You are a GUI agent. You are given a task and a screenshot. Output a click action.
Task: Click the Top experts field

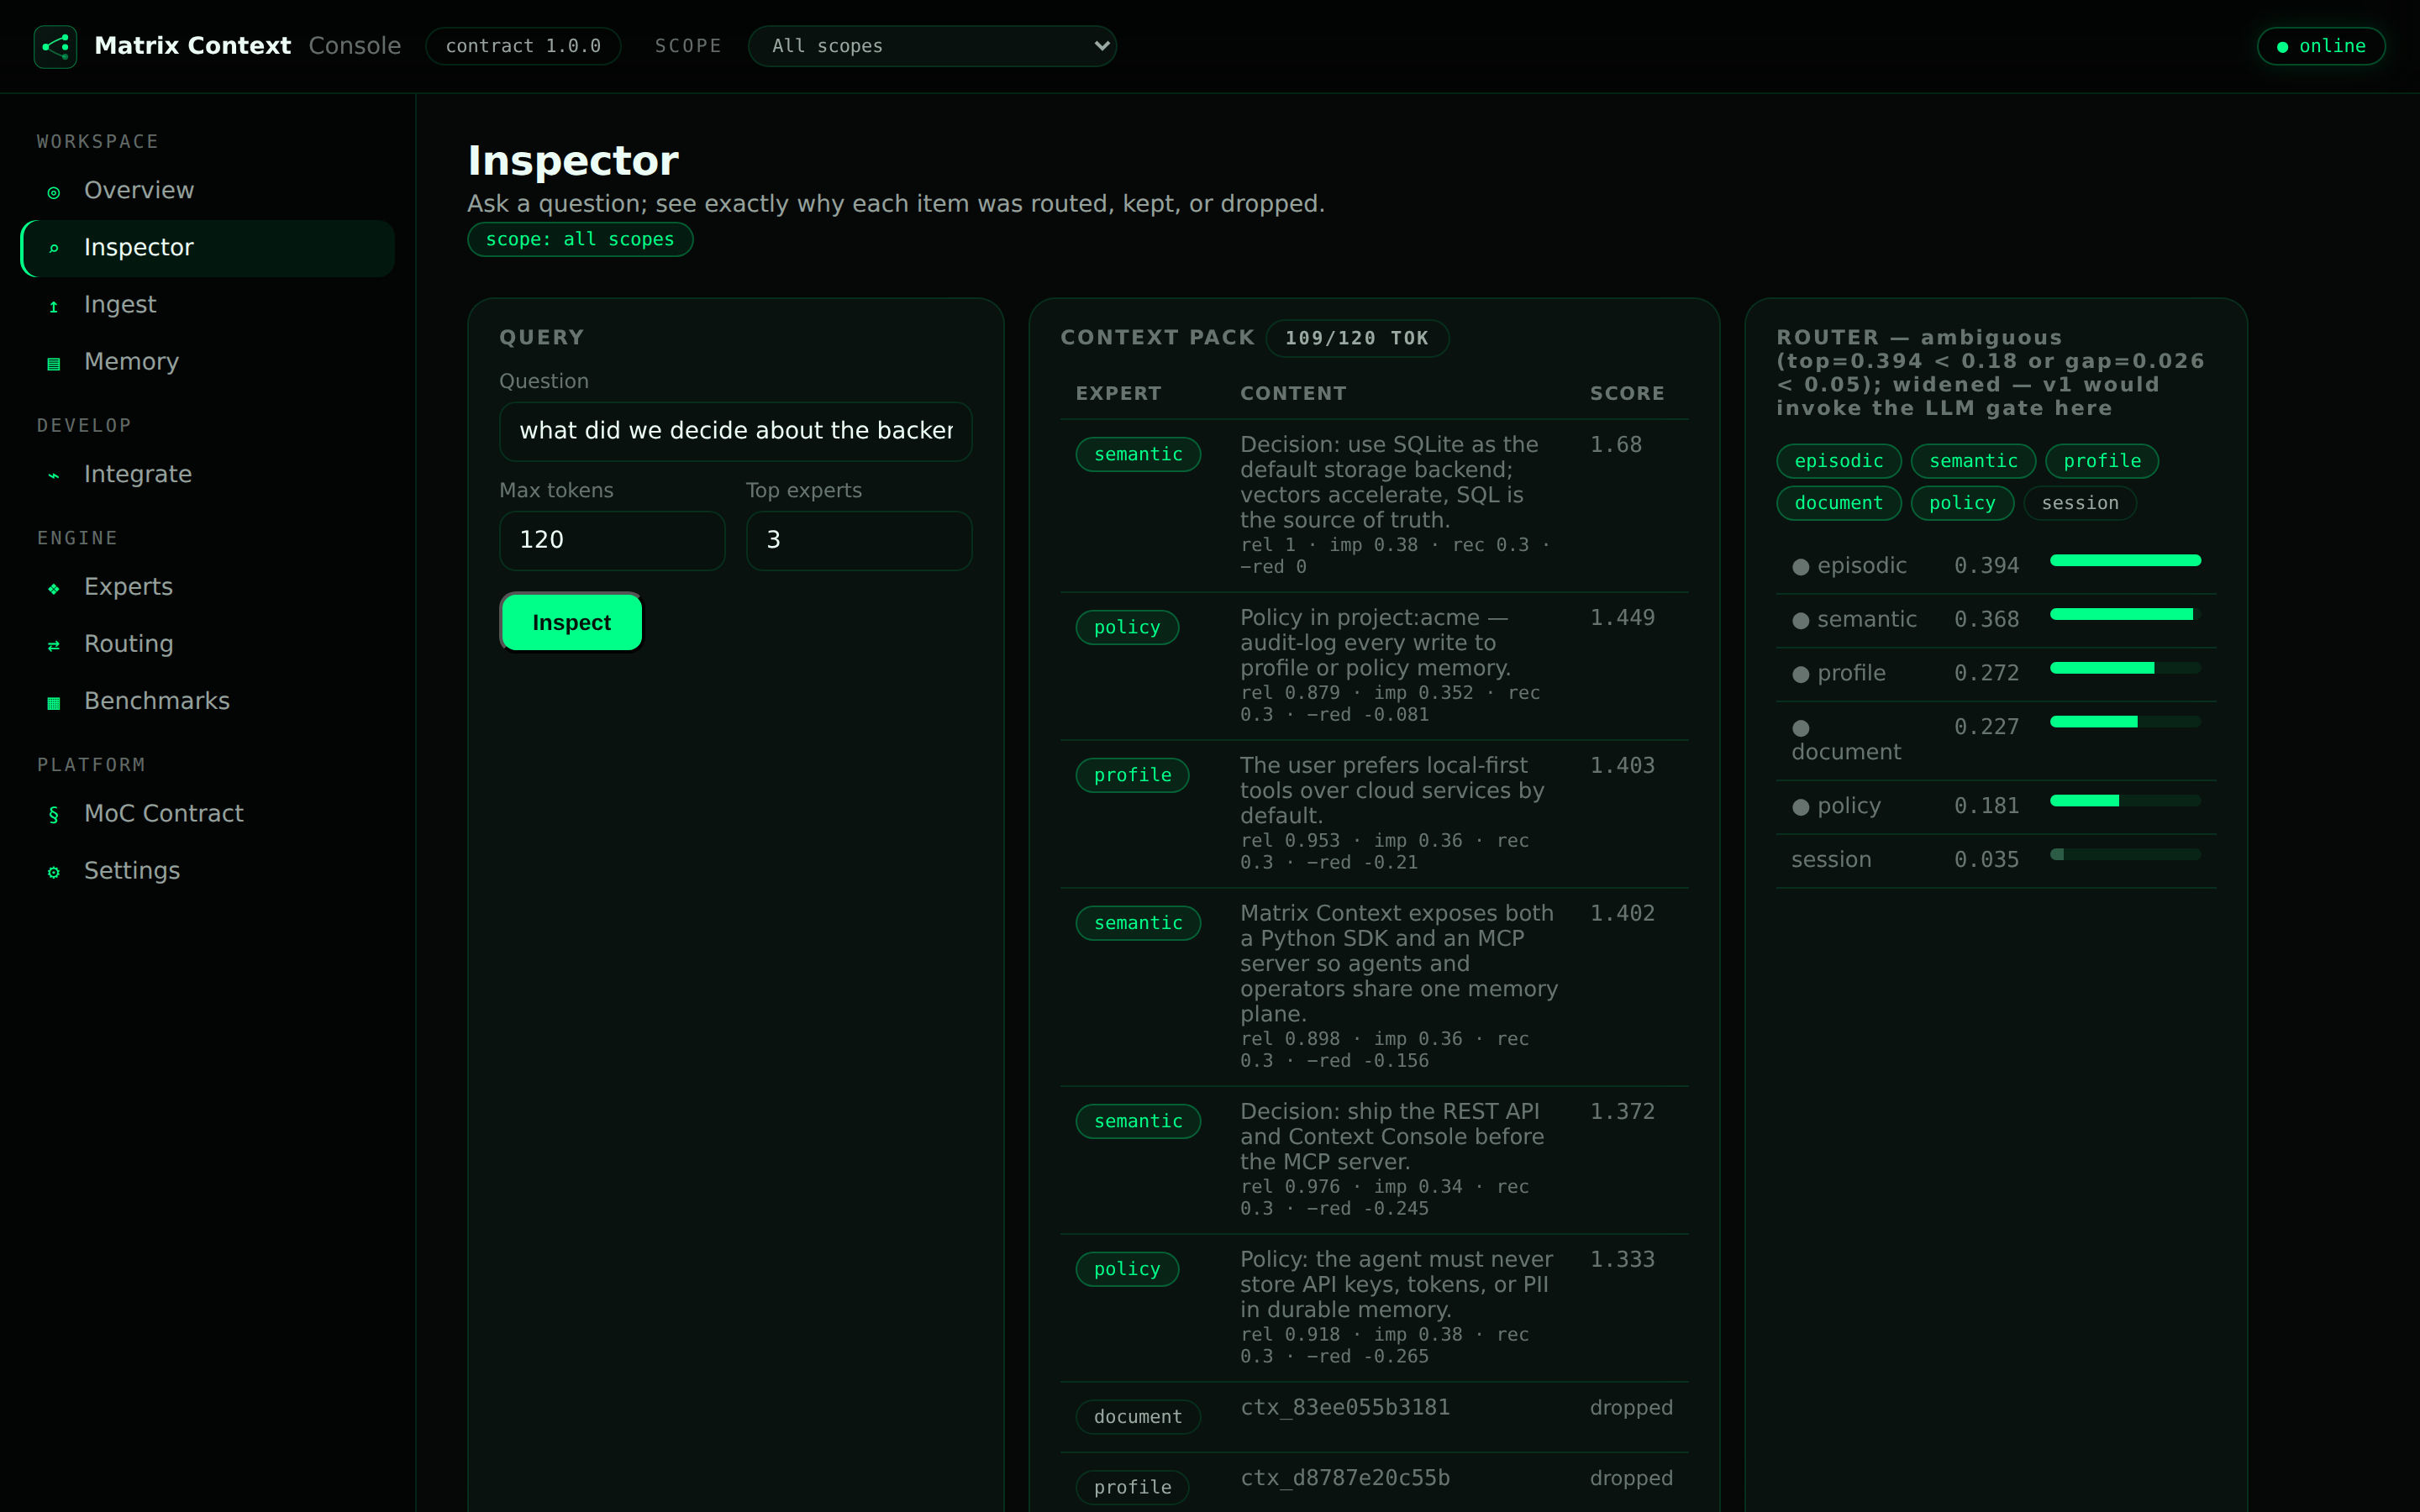859,541
